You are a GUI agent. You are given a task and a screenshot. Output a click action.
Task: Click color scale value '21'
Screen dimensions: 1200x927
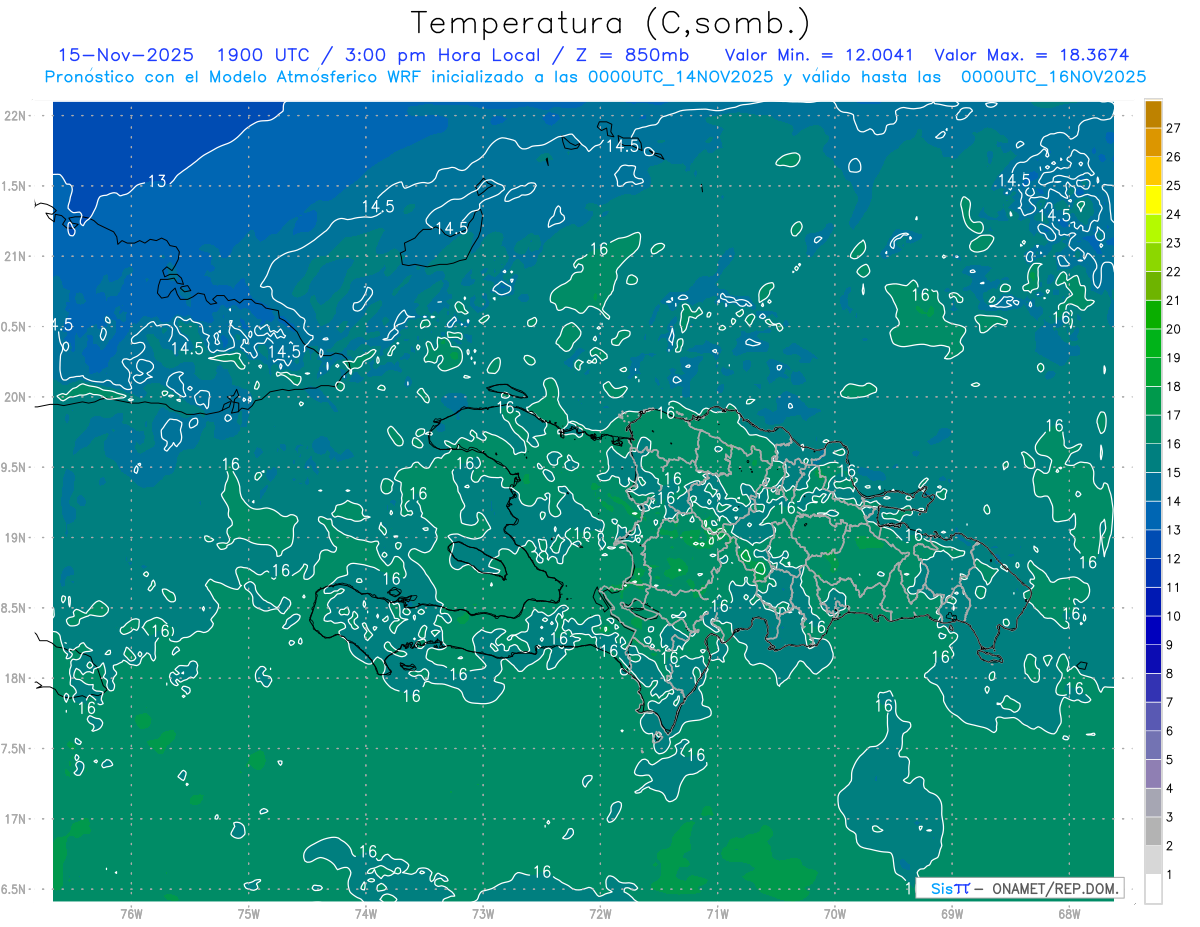pos(1174,300)
